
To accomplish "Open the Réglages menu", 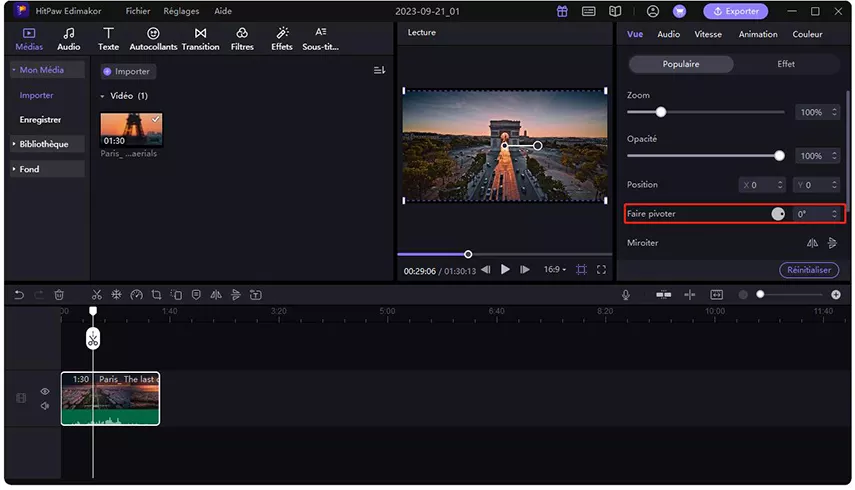I will (181, 11).
